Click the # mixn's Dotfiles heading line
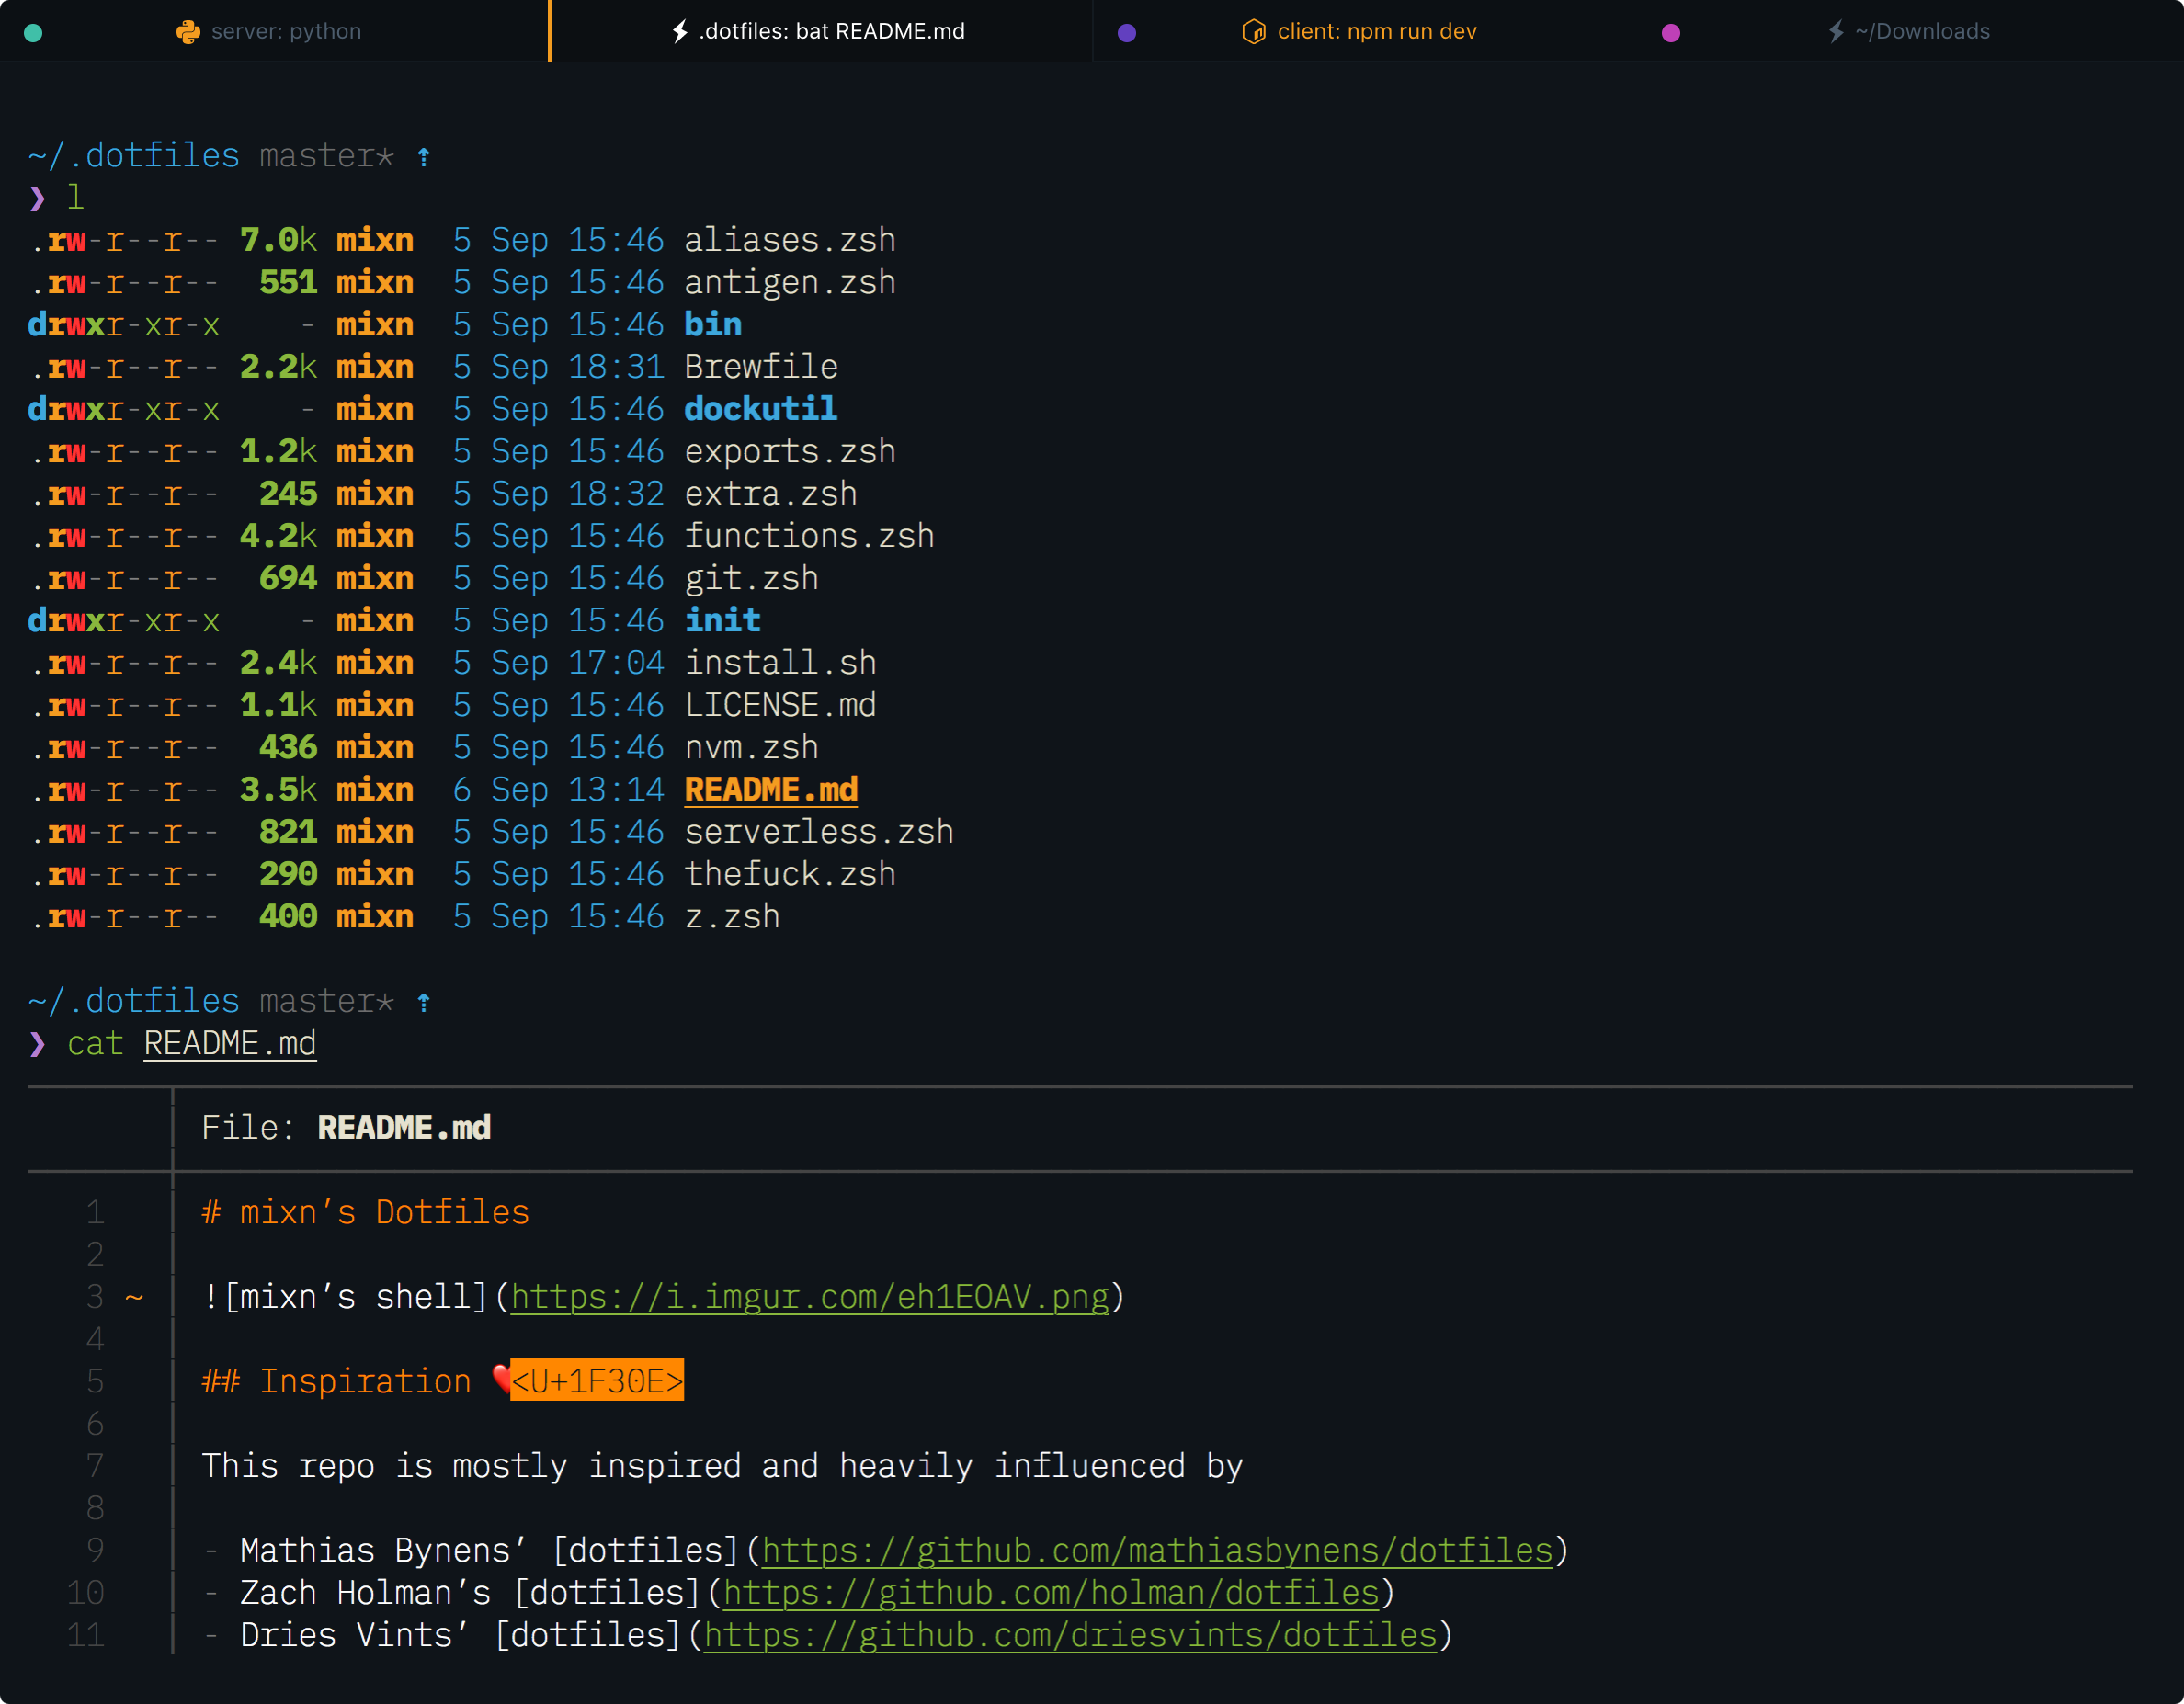The width and height of the screenshot is (2184, 1704). [365, 1213]
